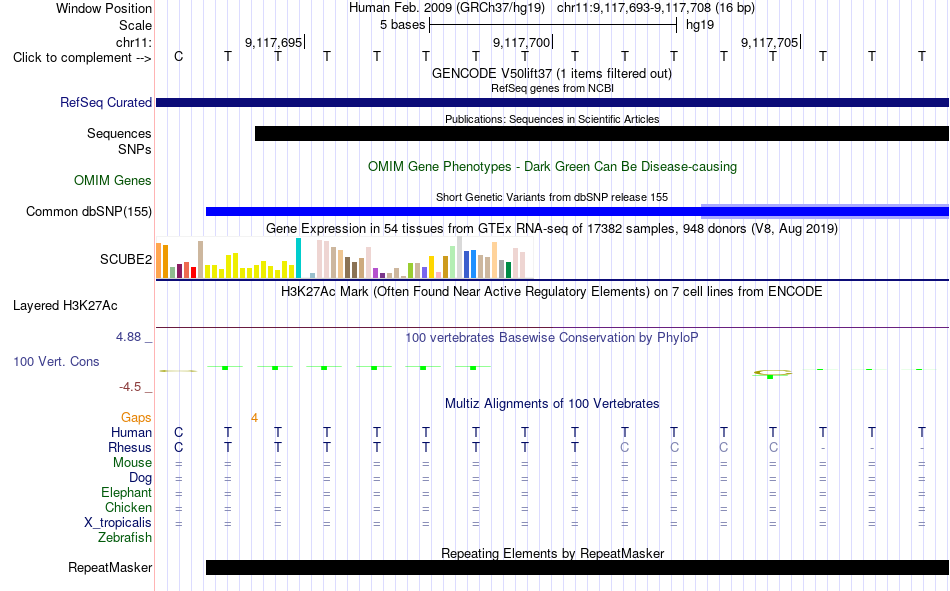Click the OMIM Gene Phenotypes green title
Screen dimensions: 950x591
point(552,166)
